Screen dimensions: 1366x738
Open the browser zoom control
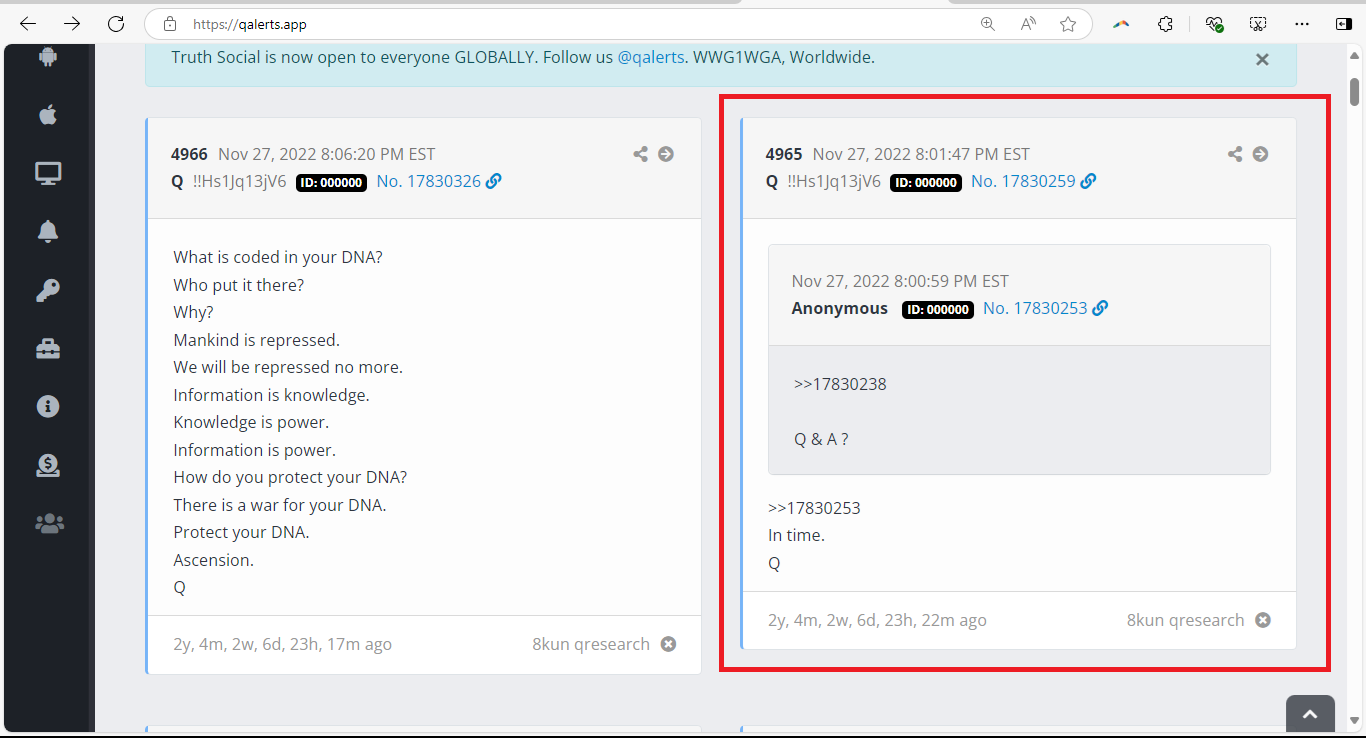coord(988,24)
